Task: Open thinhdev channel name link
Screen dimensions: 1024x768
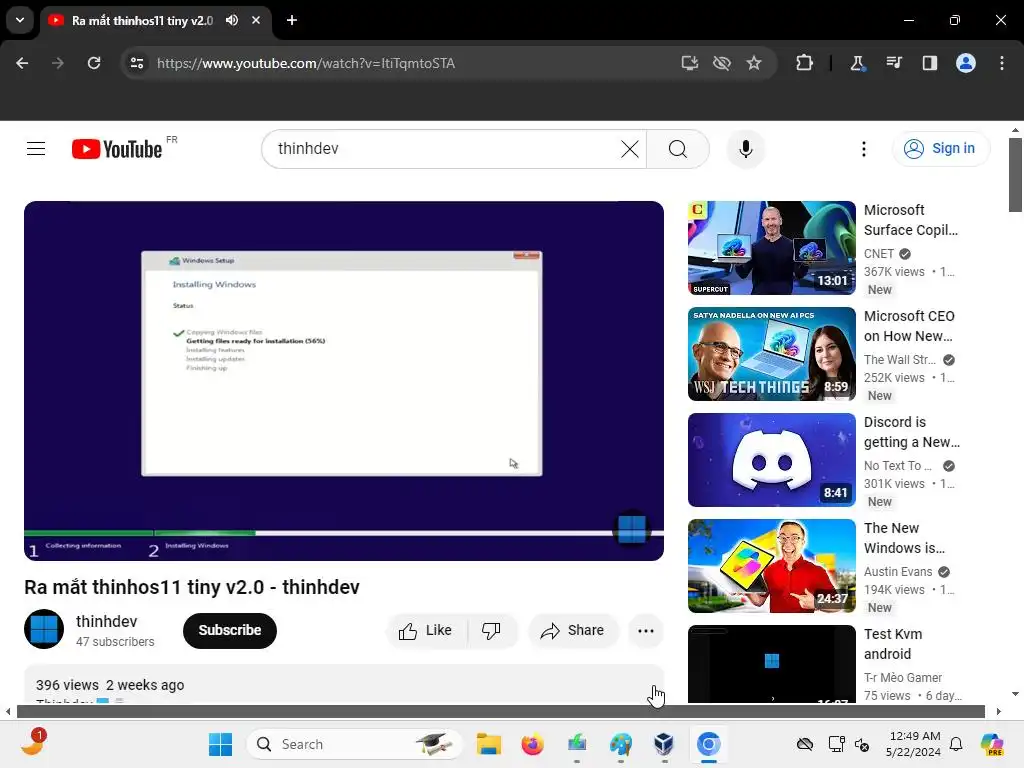Action: pos(106,621)
